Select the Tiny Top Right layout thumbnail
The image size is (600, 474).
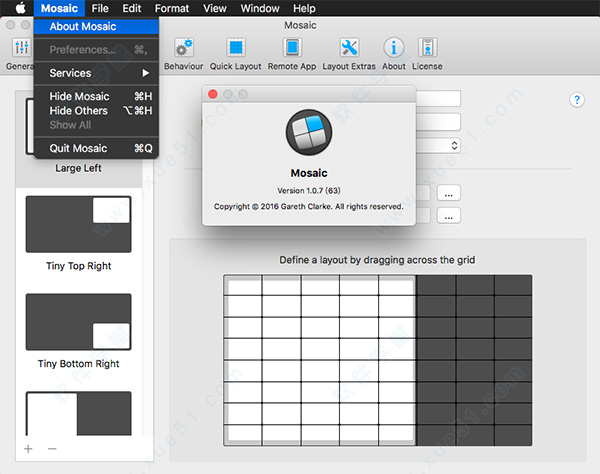(78, 224)
